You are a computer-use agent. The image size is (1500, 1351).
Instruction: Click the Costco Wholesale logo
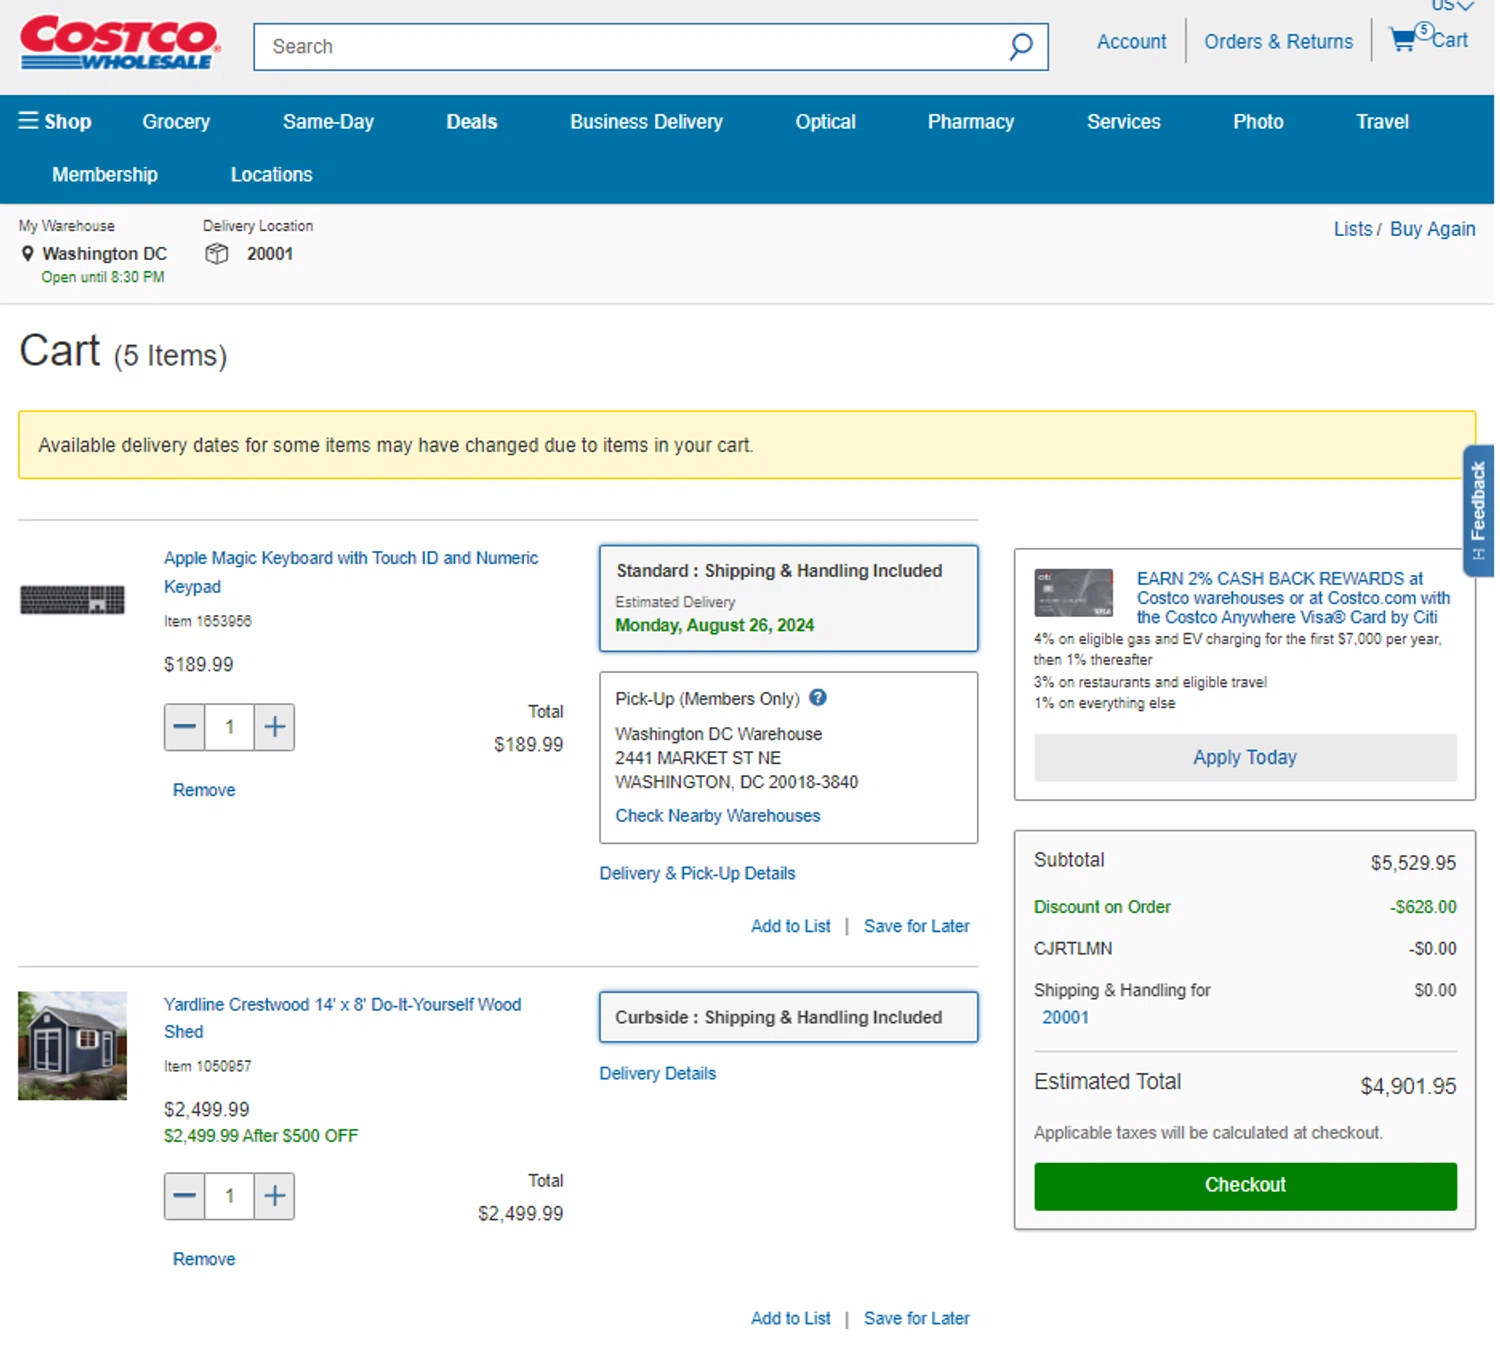click(x=120, y=42)
